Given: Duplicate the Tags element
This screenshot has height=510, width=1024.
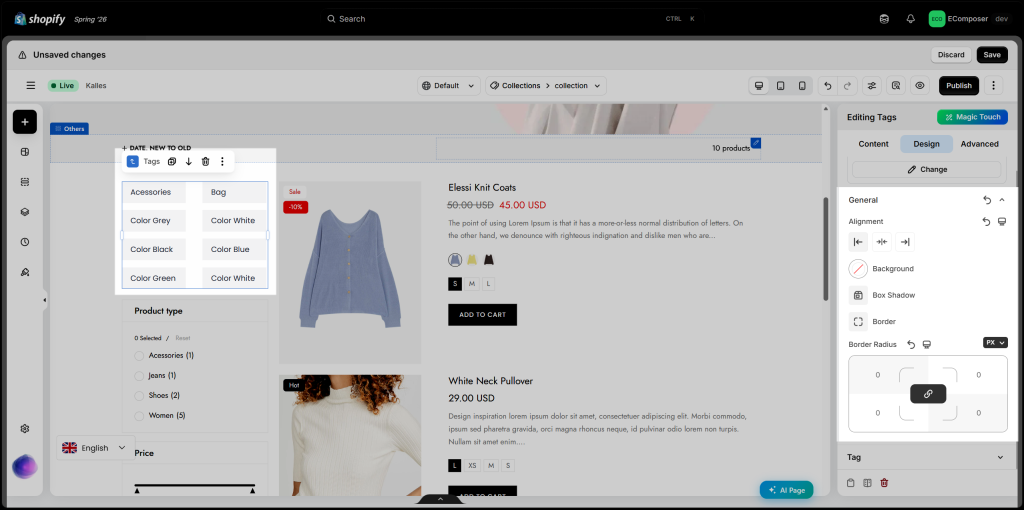Looking at the screenshot, I should click(x=172, y=161).
